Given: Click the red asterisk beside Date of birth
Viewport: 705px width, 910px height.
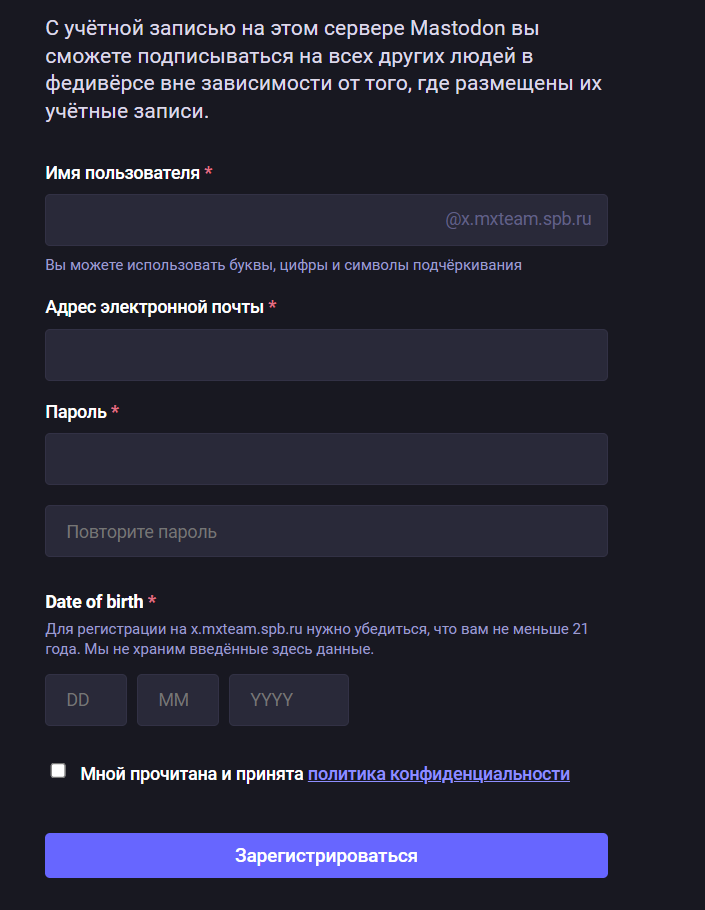Looking at the screenshot, I should pyautogui.click(x=152, y=601).
